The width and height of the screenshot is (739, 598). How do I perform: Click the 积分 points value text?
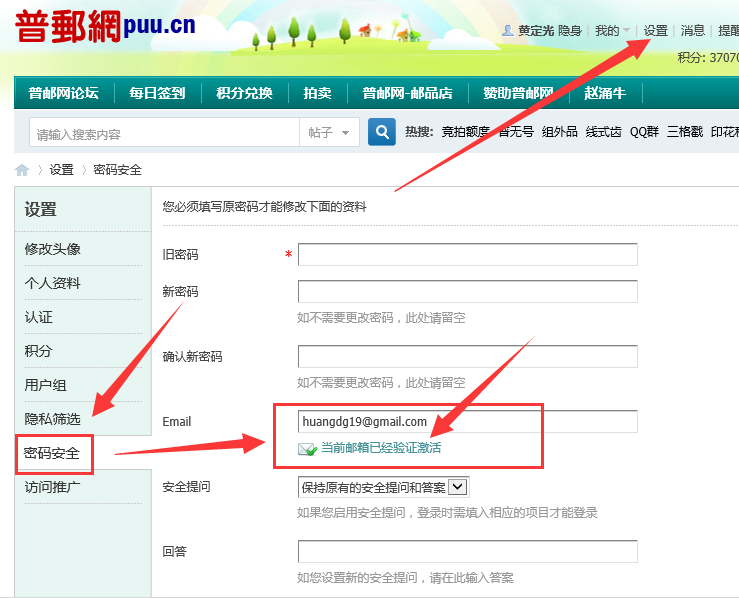point(708,57)
